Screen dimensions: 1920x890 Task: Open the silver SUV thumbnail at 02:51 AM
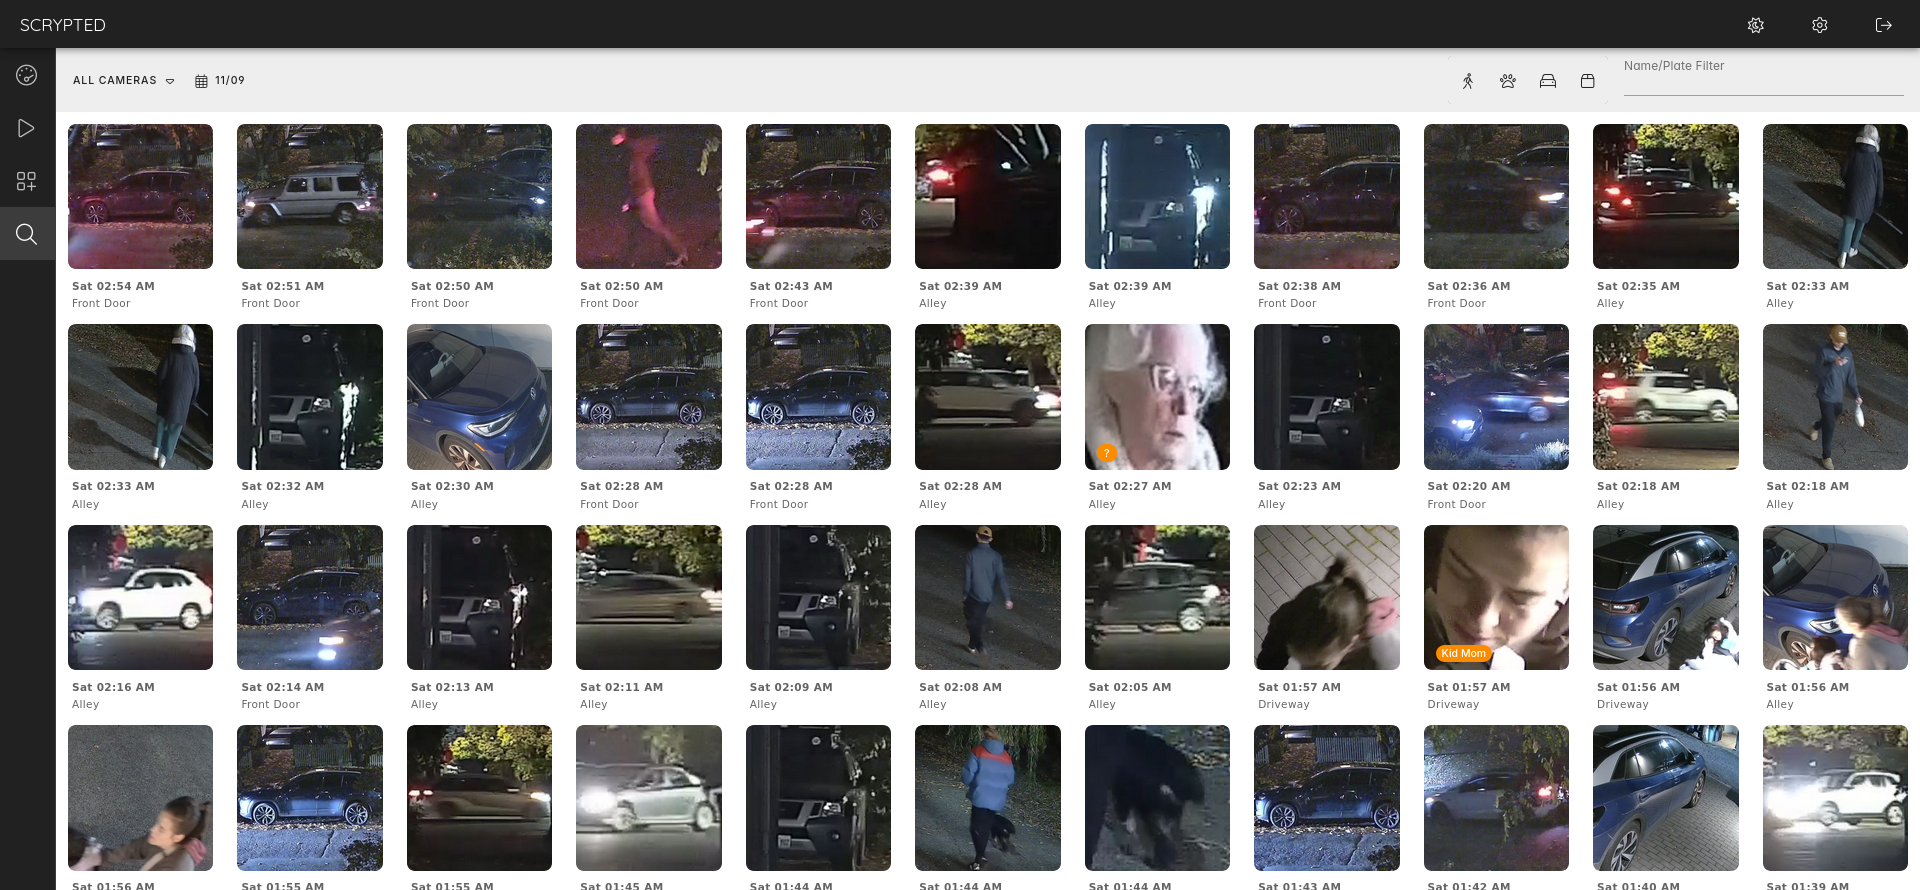310,196
